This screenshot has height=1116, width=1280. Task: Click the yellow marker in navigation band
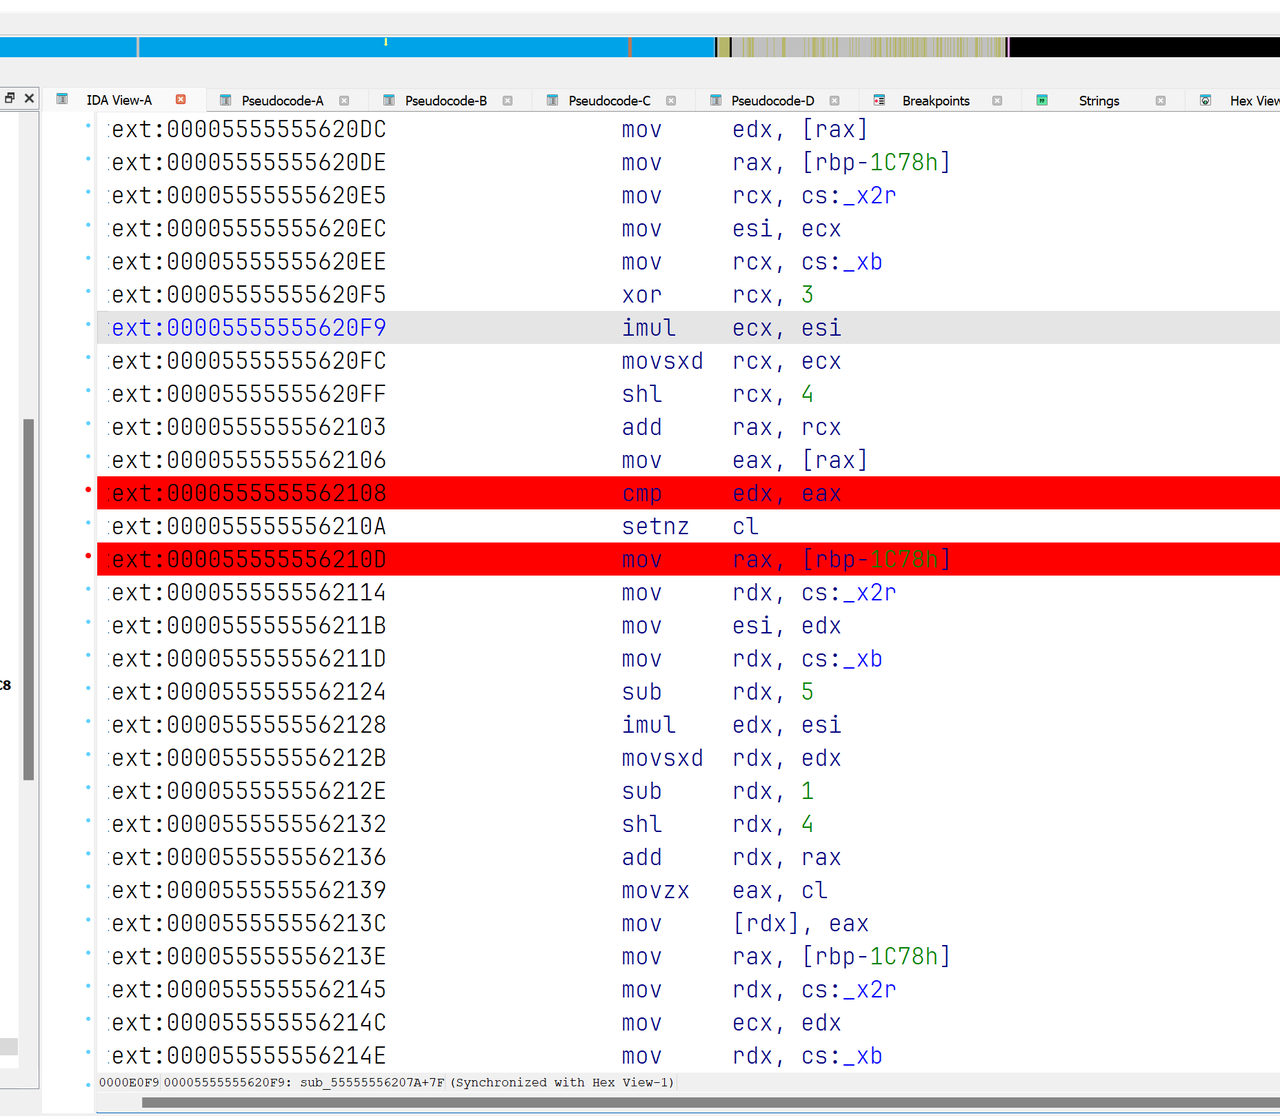tap(385, 42)
